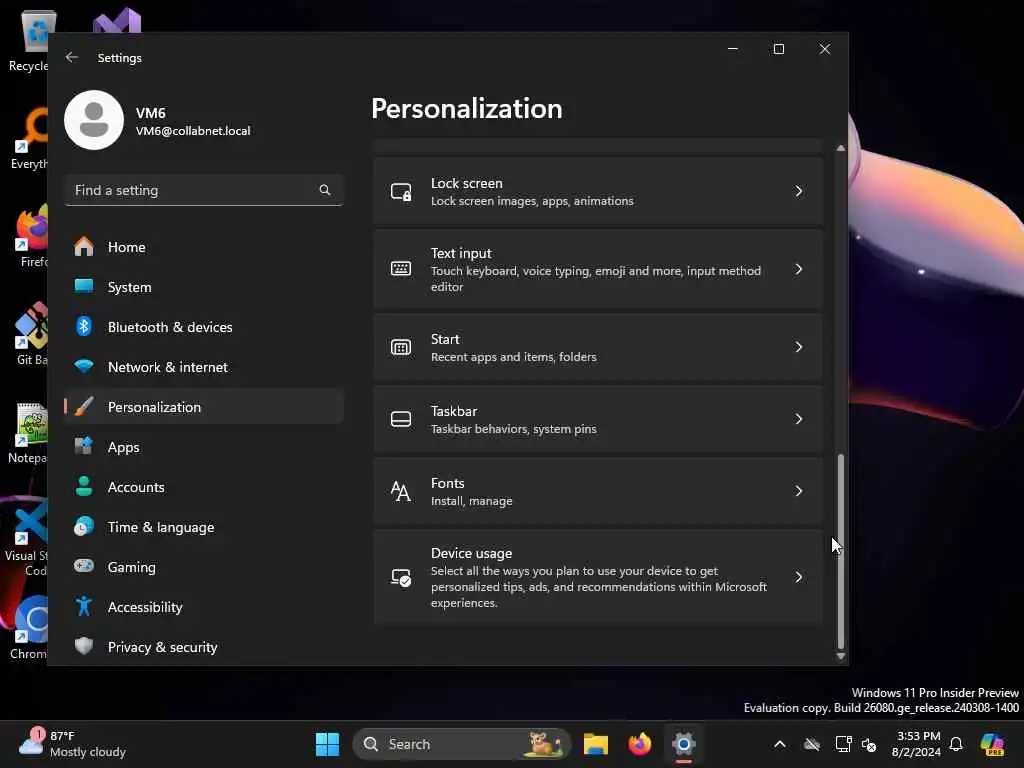Image resolution: width=1024 pixels, height=768 pixels.
Task: Open Time & language section
Action: [204, 526]
